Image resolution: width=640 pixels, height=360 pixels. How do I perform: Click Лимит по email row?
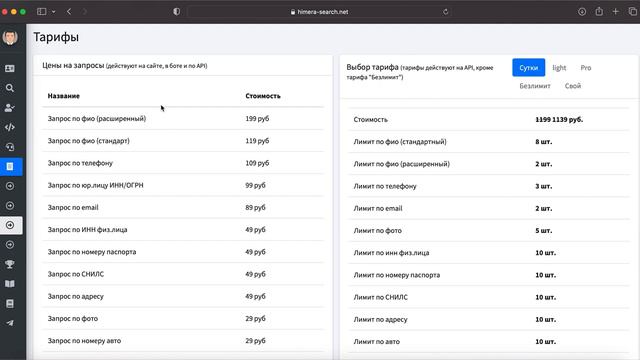click(x=489, y=208)
